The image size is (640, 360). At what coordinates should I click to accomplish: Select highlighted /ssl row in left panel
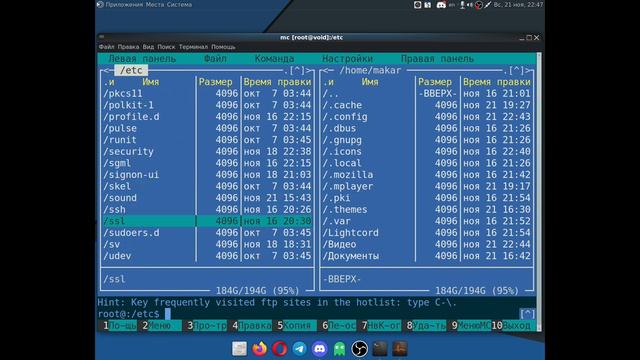(x=207, y=221)
